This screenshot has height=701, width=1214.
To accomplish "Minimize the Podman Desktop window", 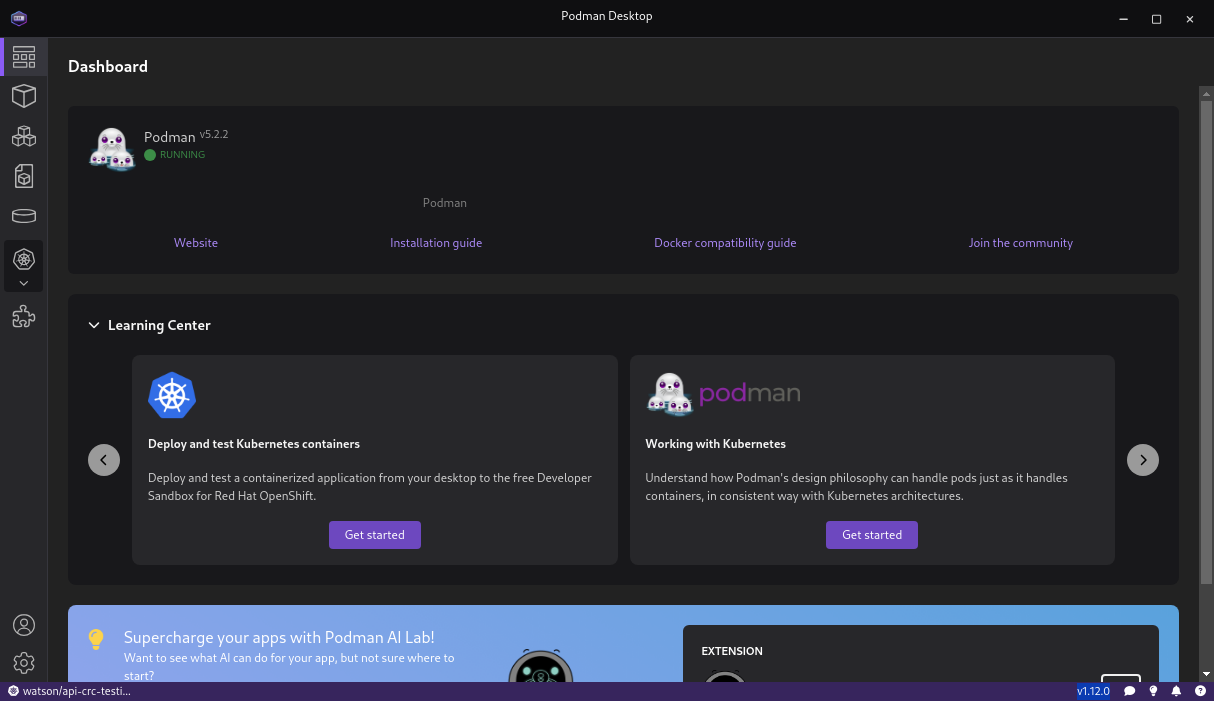I will (x=1122, y=18).
